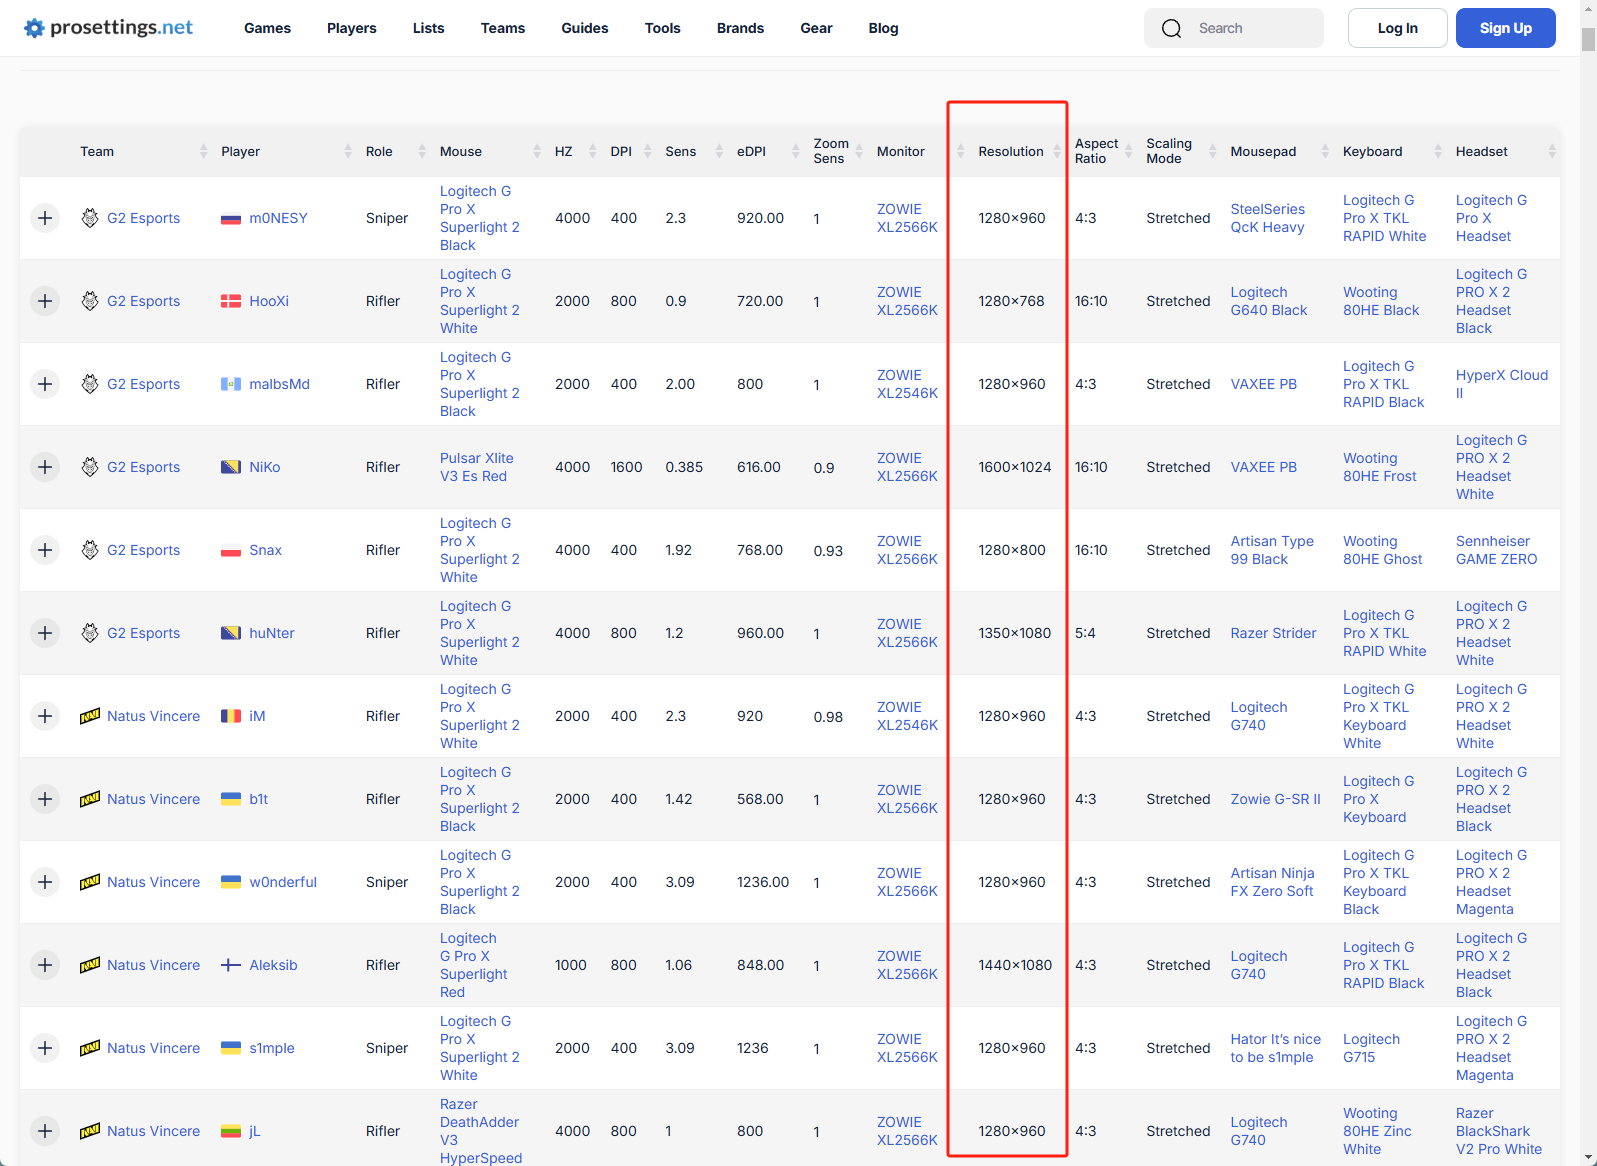Screen dimensions: 1597x1166
Task: Click the Search input field
Action: 1234,28
